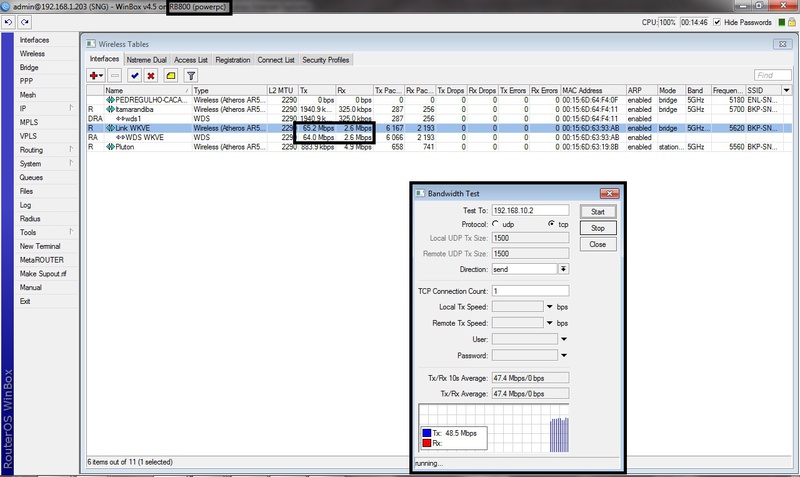Click the yellow Comment toolbar button
This screenshot has width=800, height=477.
(x=170, y=75)
